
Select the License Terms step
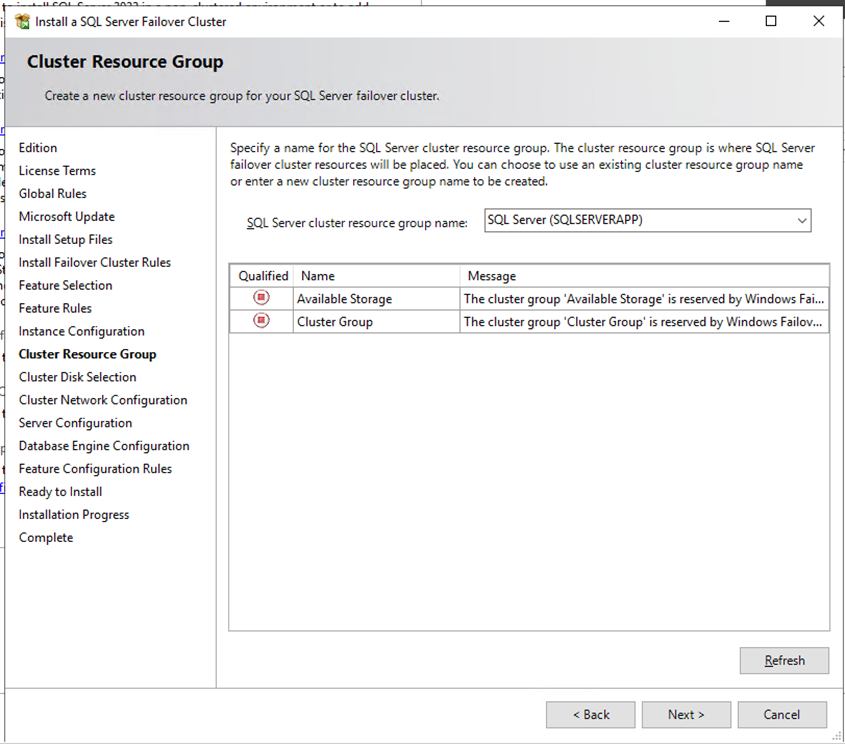57,171
